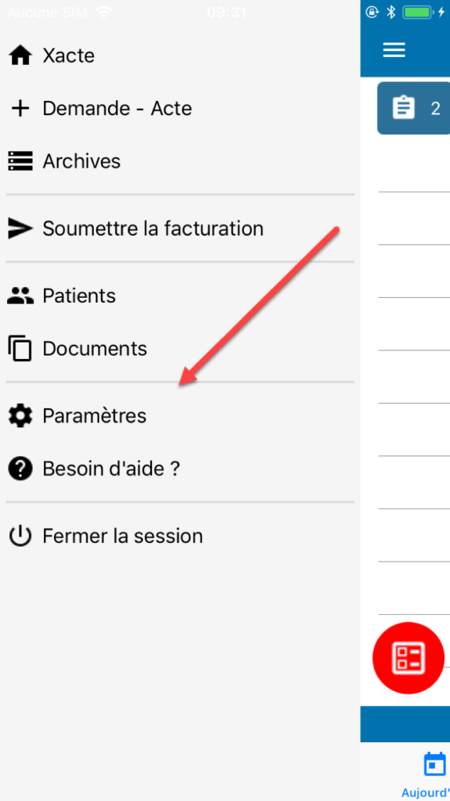Tap the power icon to close session
450x801 pixels.
click(20, 536)
